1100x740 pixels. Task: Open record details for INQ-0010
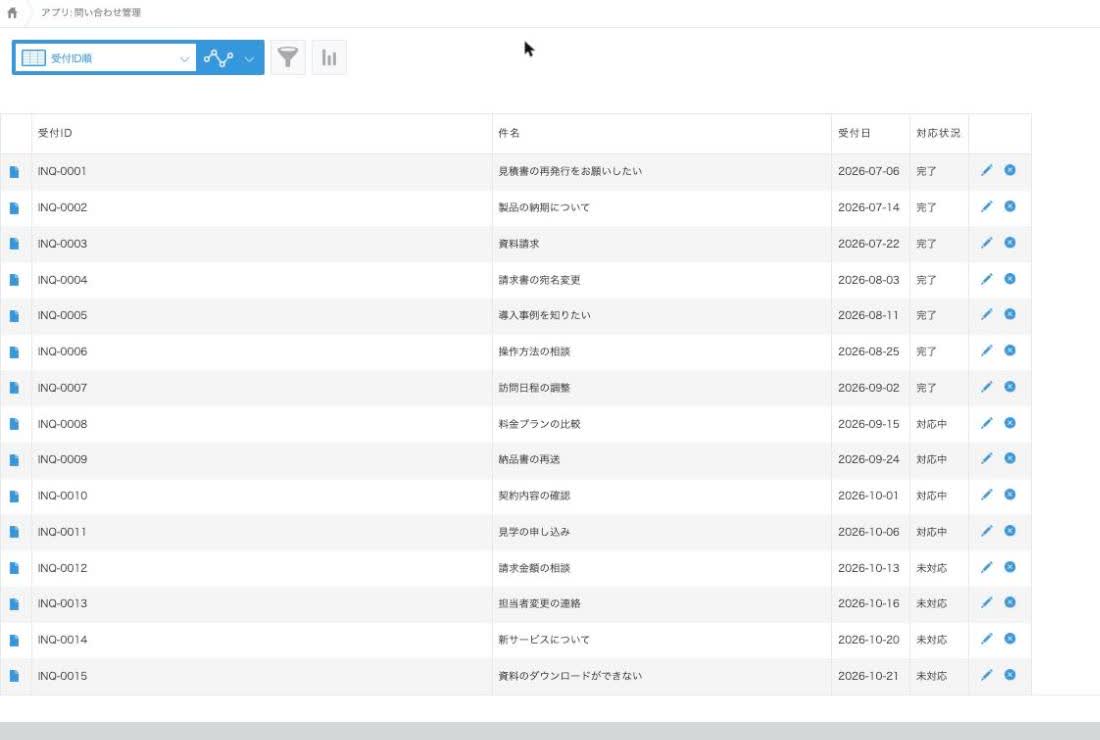pos(14,497)
